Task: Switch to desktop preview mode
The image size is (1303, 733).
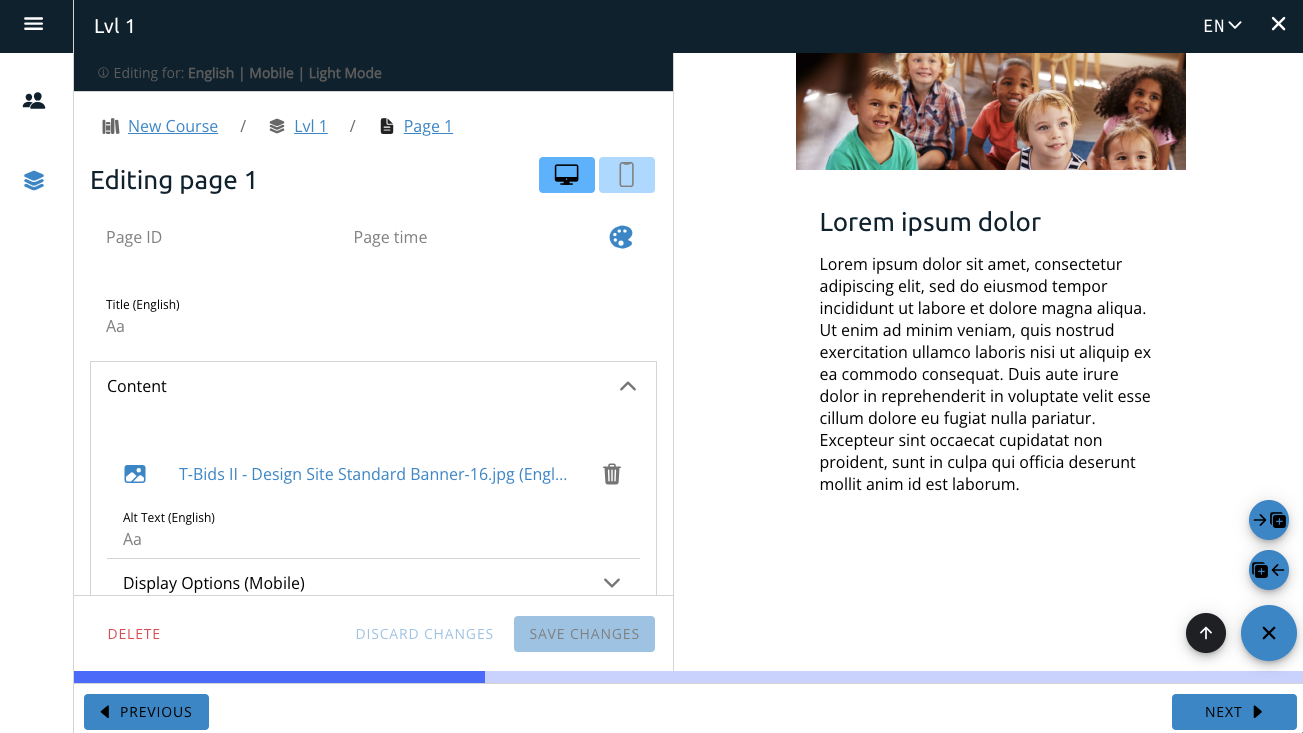Action: (x=567, y=175)
